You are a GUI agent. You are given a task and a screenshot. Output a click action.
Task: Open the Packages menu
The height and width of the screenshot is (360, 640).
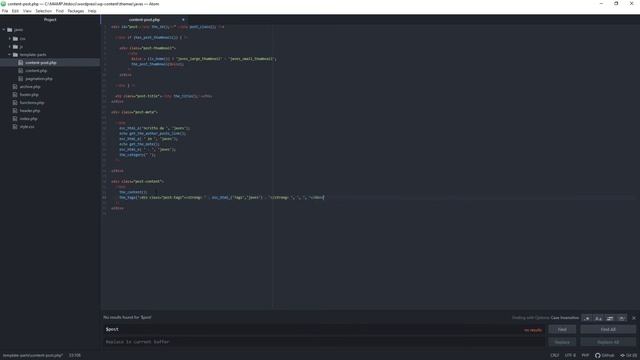(76, 11)
